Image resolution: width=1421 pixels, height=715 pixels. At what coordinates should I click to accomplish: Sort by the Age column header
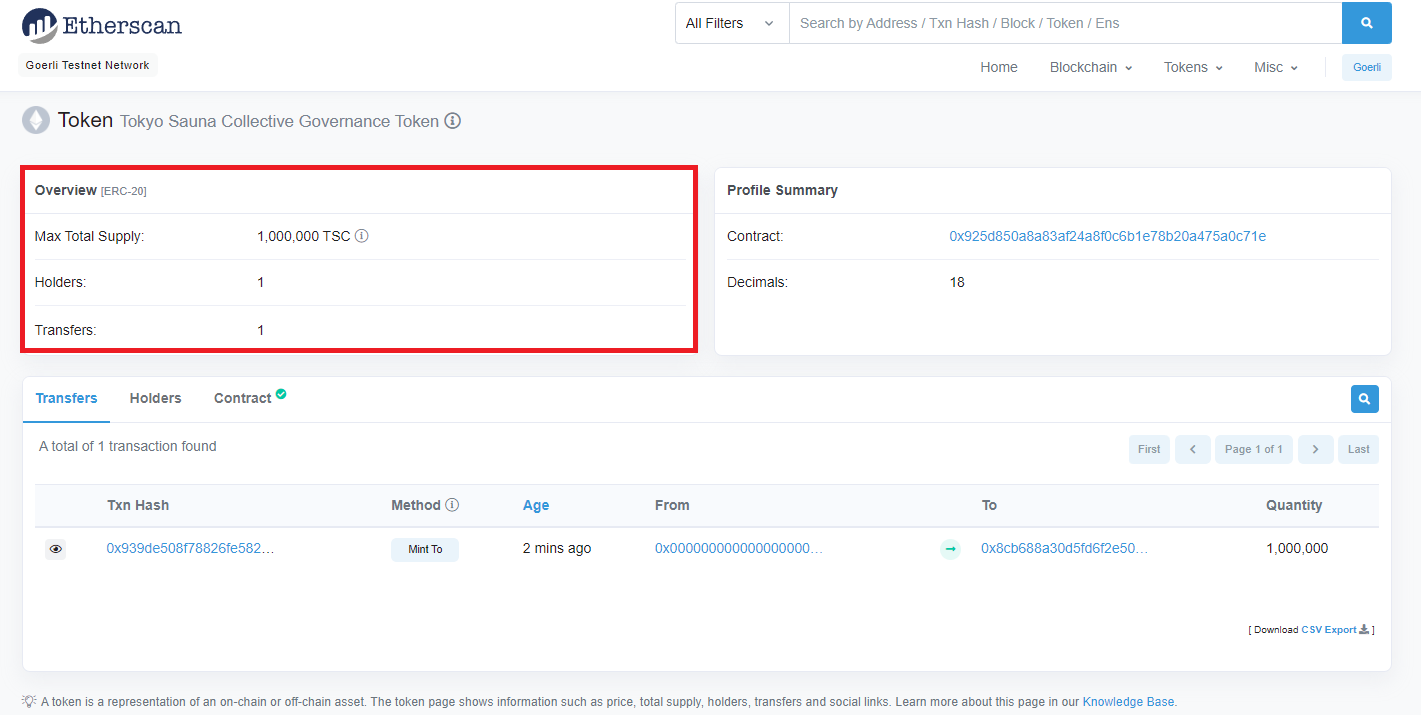(x=536, y=505)
